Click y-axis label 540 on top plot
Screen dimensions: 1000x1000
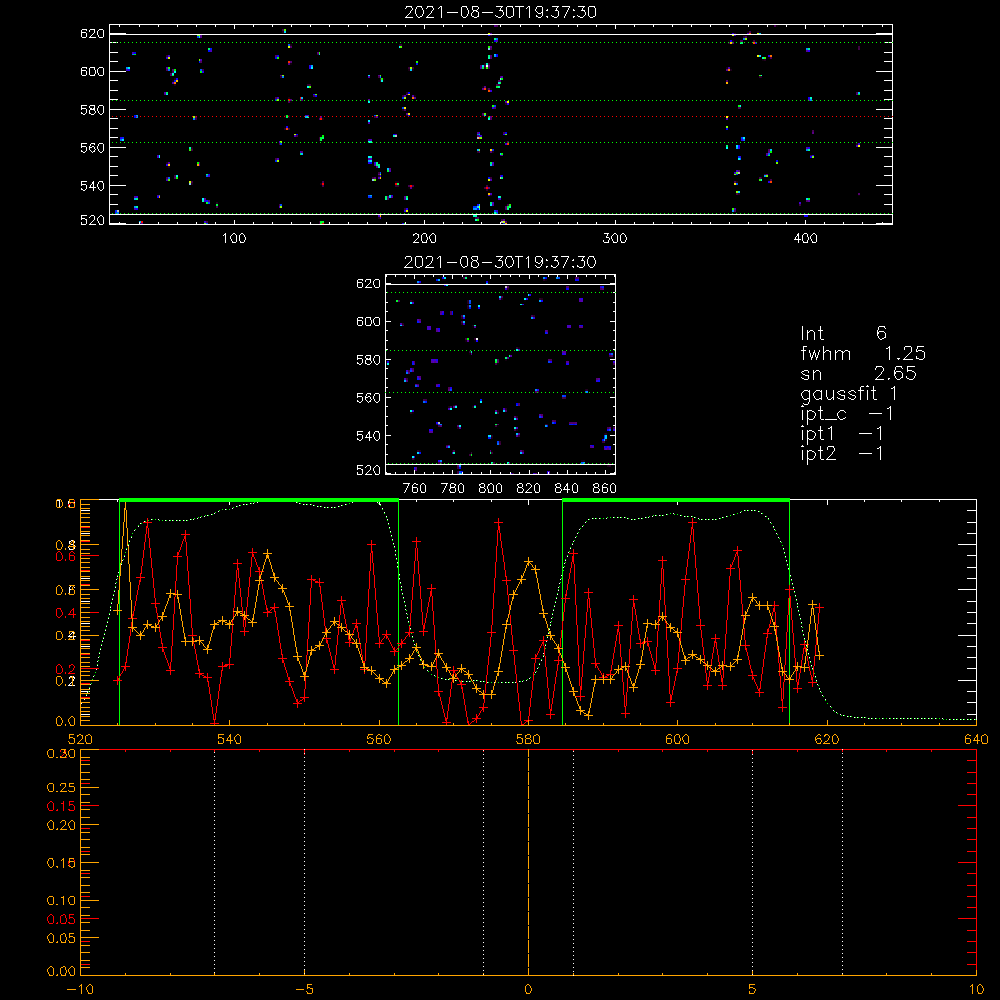[92, 186]
